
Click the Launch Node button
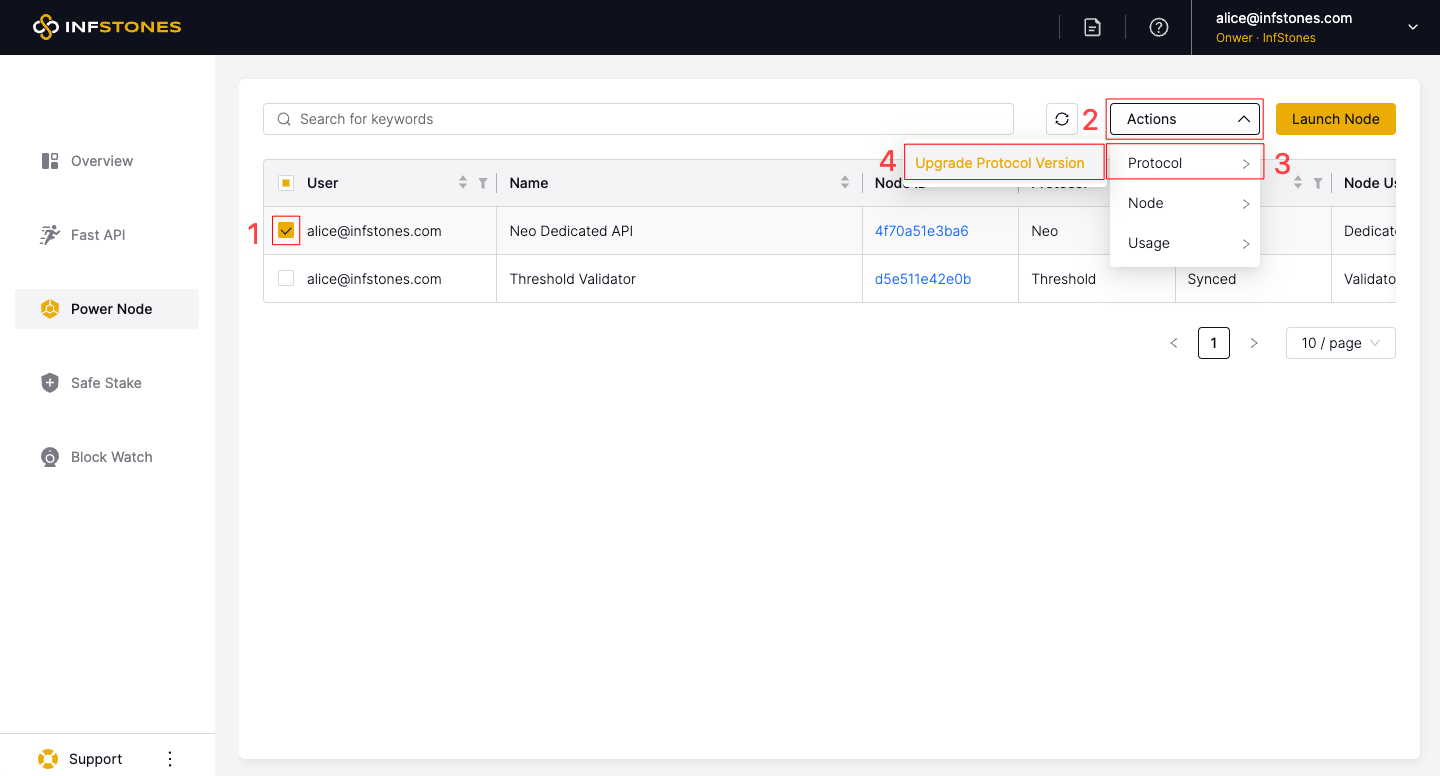click(x=1336, y=119)
